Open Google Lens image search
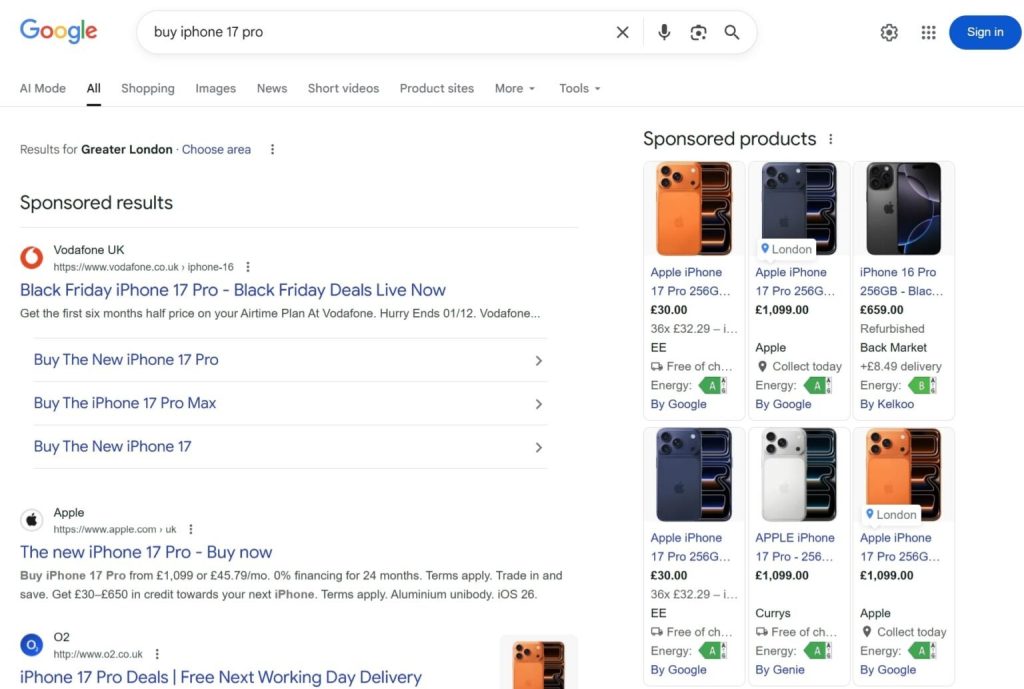 pos(698,32)
